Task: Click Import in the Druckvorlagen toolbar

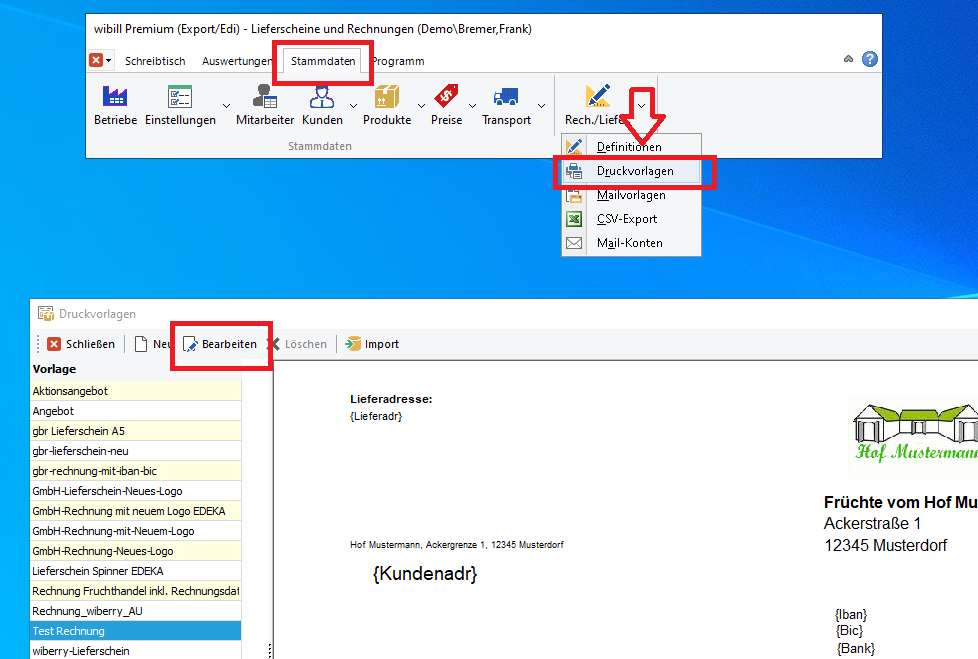Action: tap(372, 344)
